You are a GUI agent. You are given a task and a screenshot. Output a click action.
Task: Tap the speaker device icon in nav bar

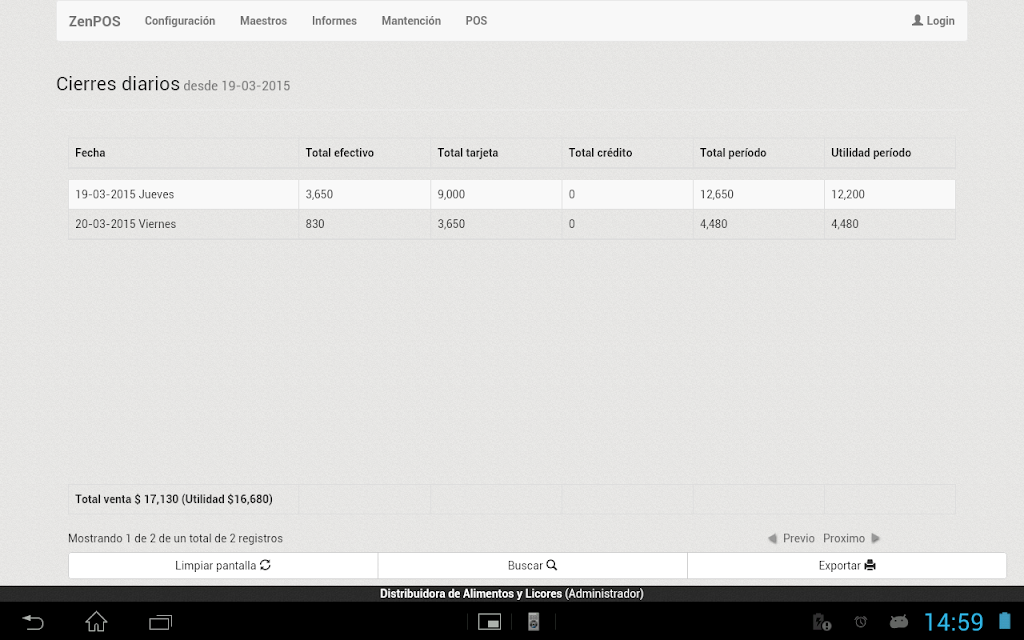[534, 622]
